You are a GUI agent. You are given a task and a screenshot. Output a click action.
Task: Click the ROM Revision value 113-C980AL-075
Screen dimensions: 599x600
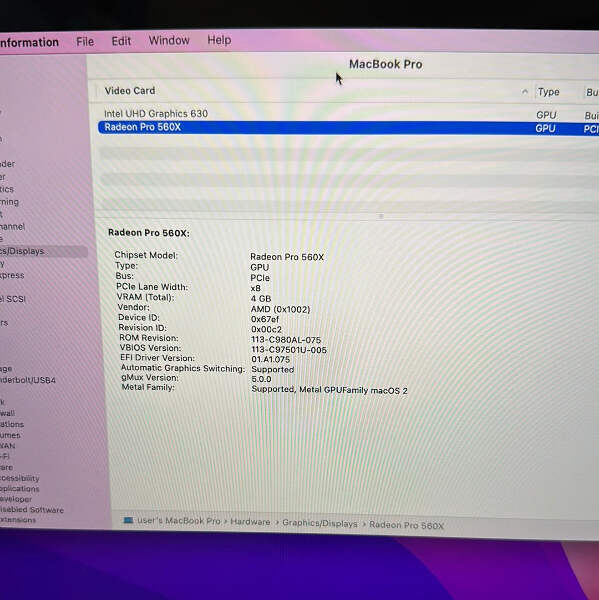pyautogui.click(x=286, y=340)
